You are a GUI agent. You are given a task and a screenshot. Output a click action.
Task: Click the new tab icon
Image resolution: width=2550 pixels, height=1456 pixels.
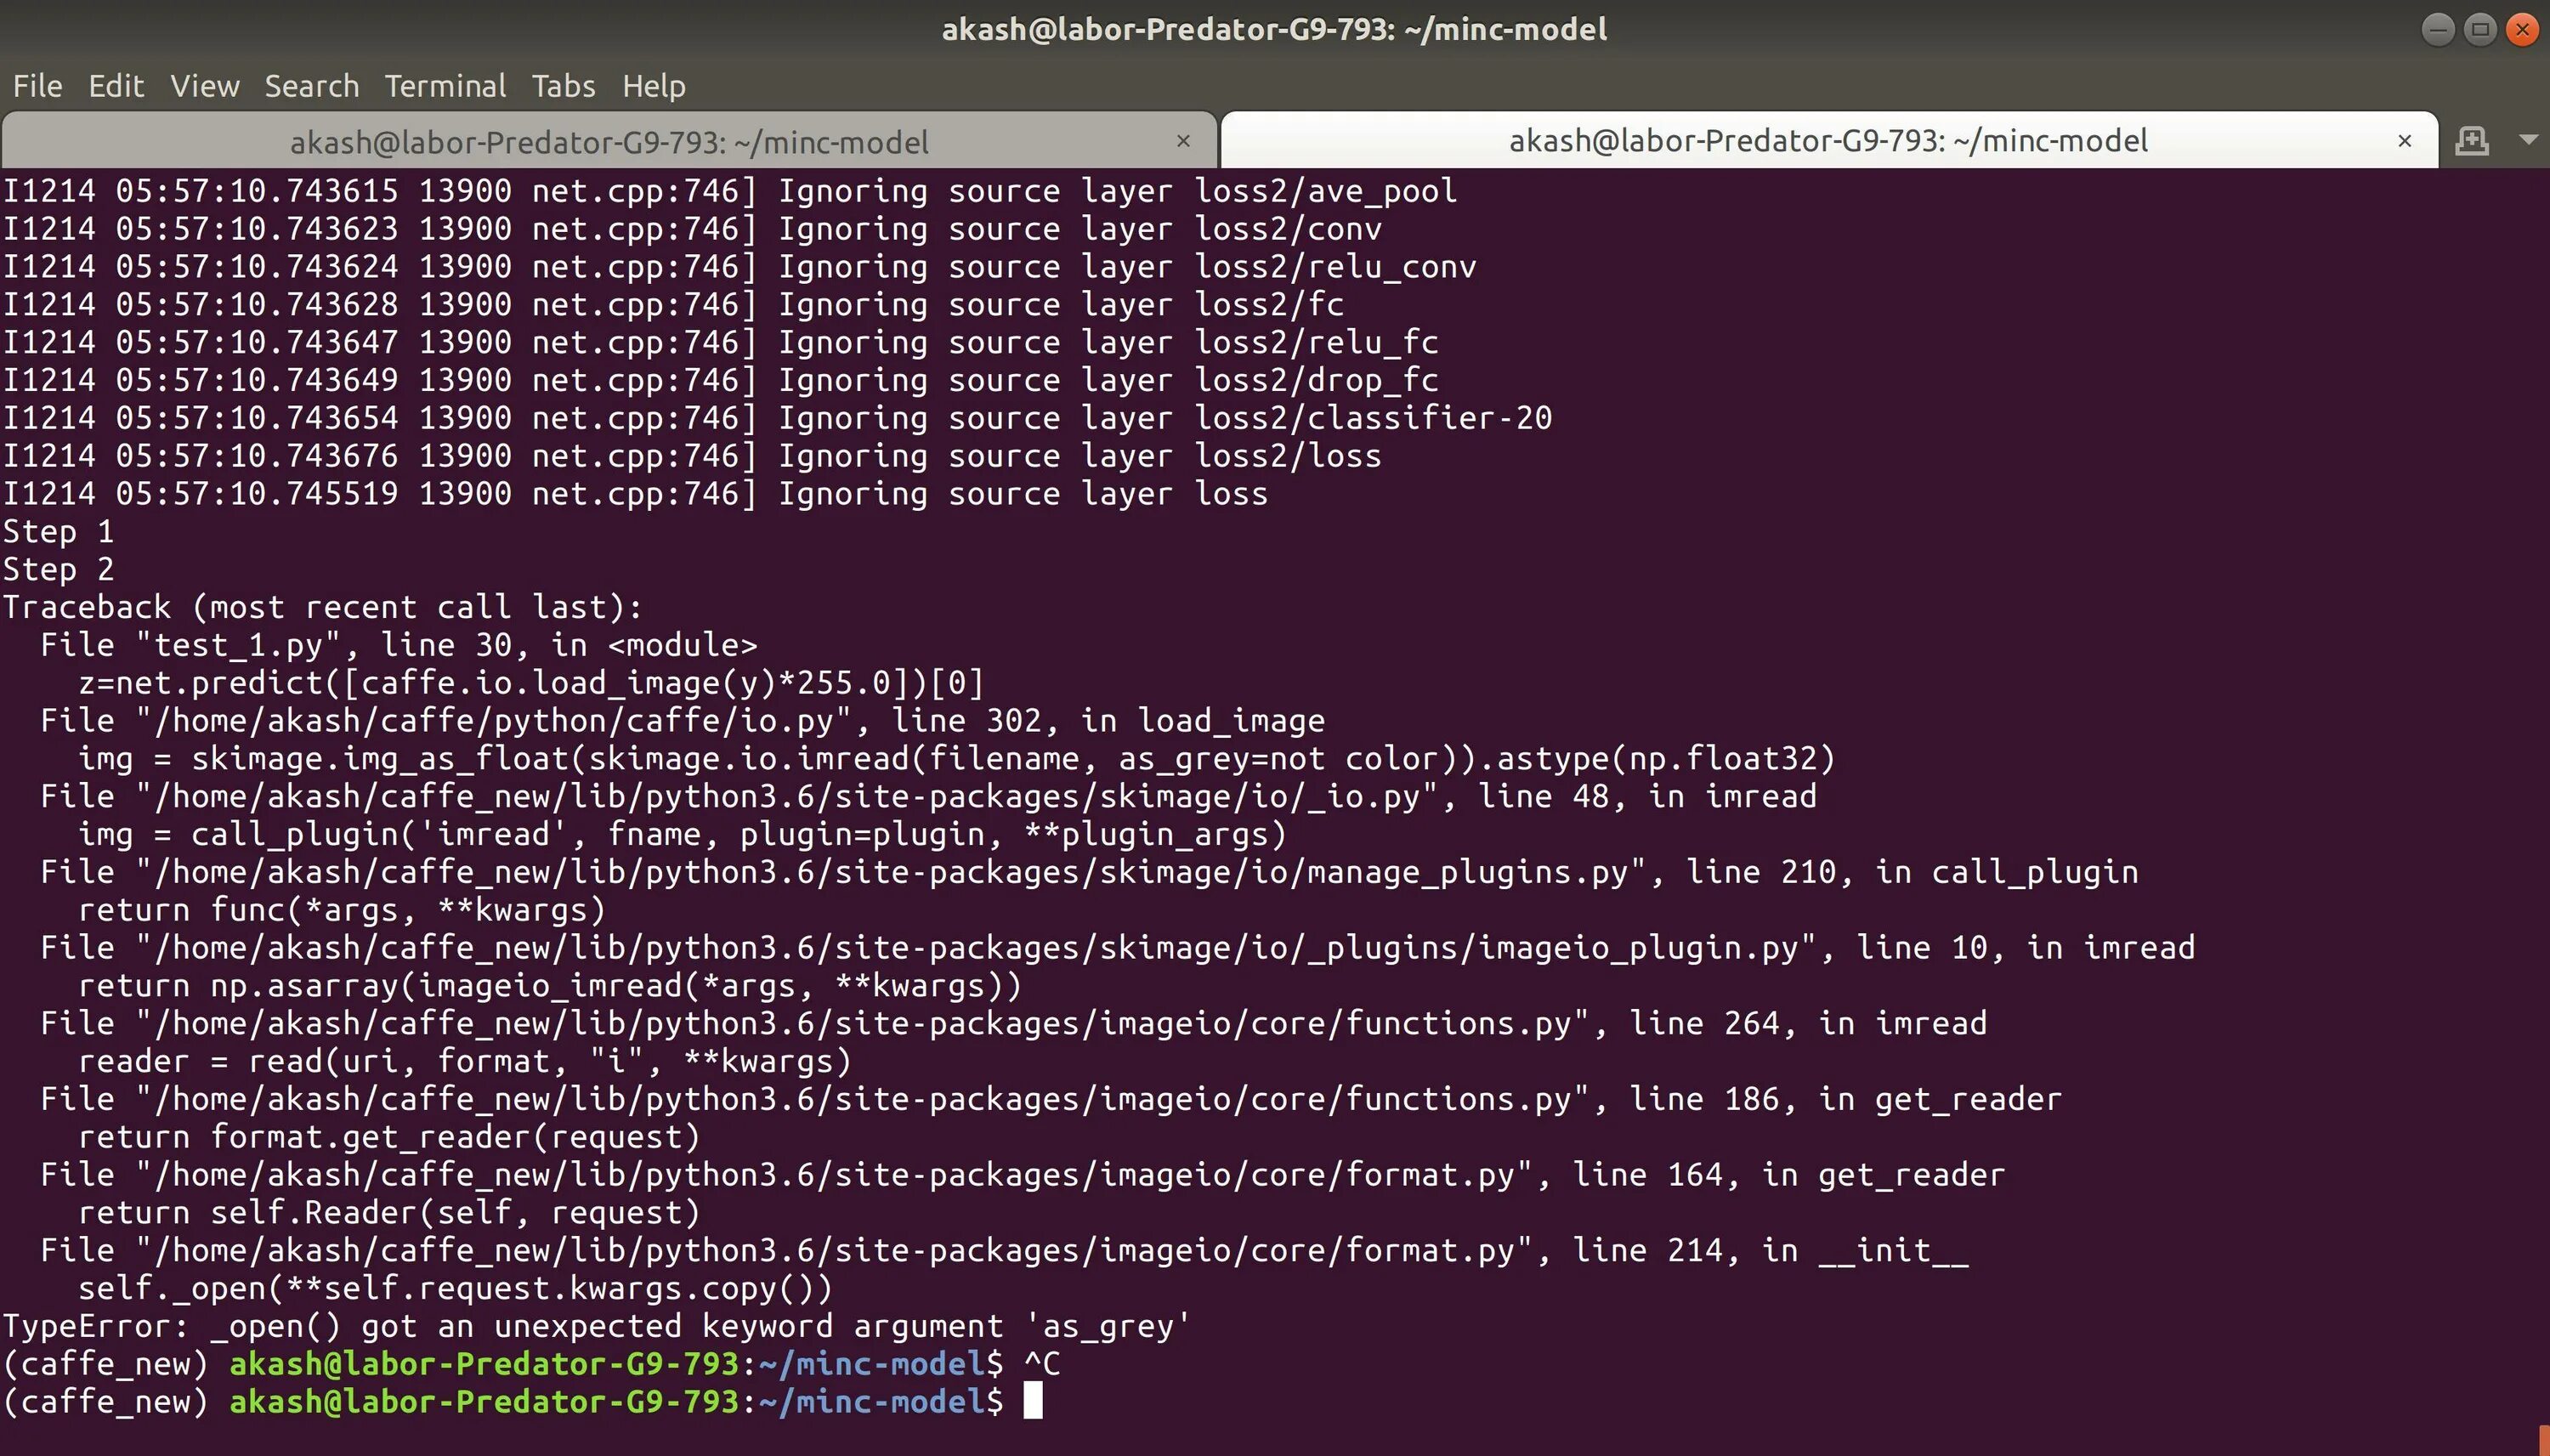(x=2472, y=141)
